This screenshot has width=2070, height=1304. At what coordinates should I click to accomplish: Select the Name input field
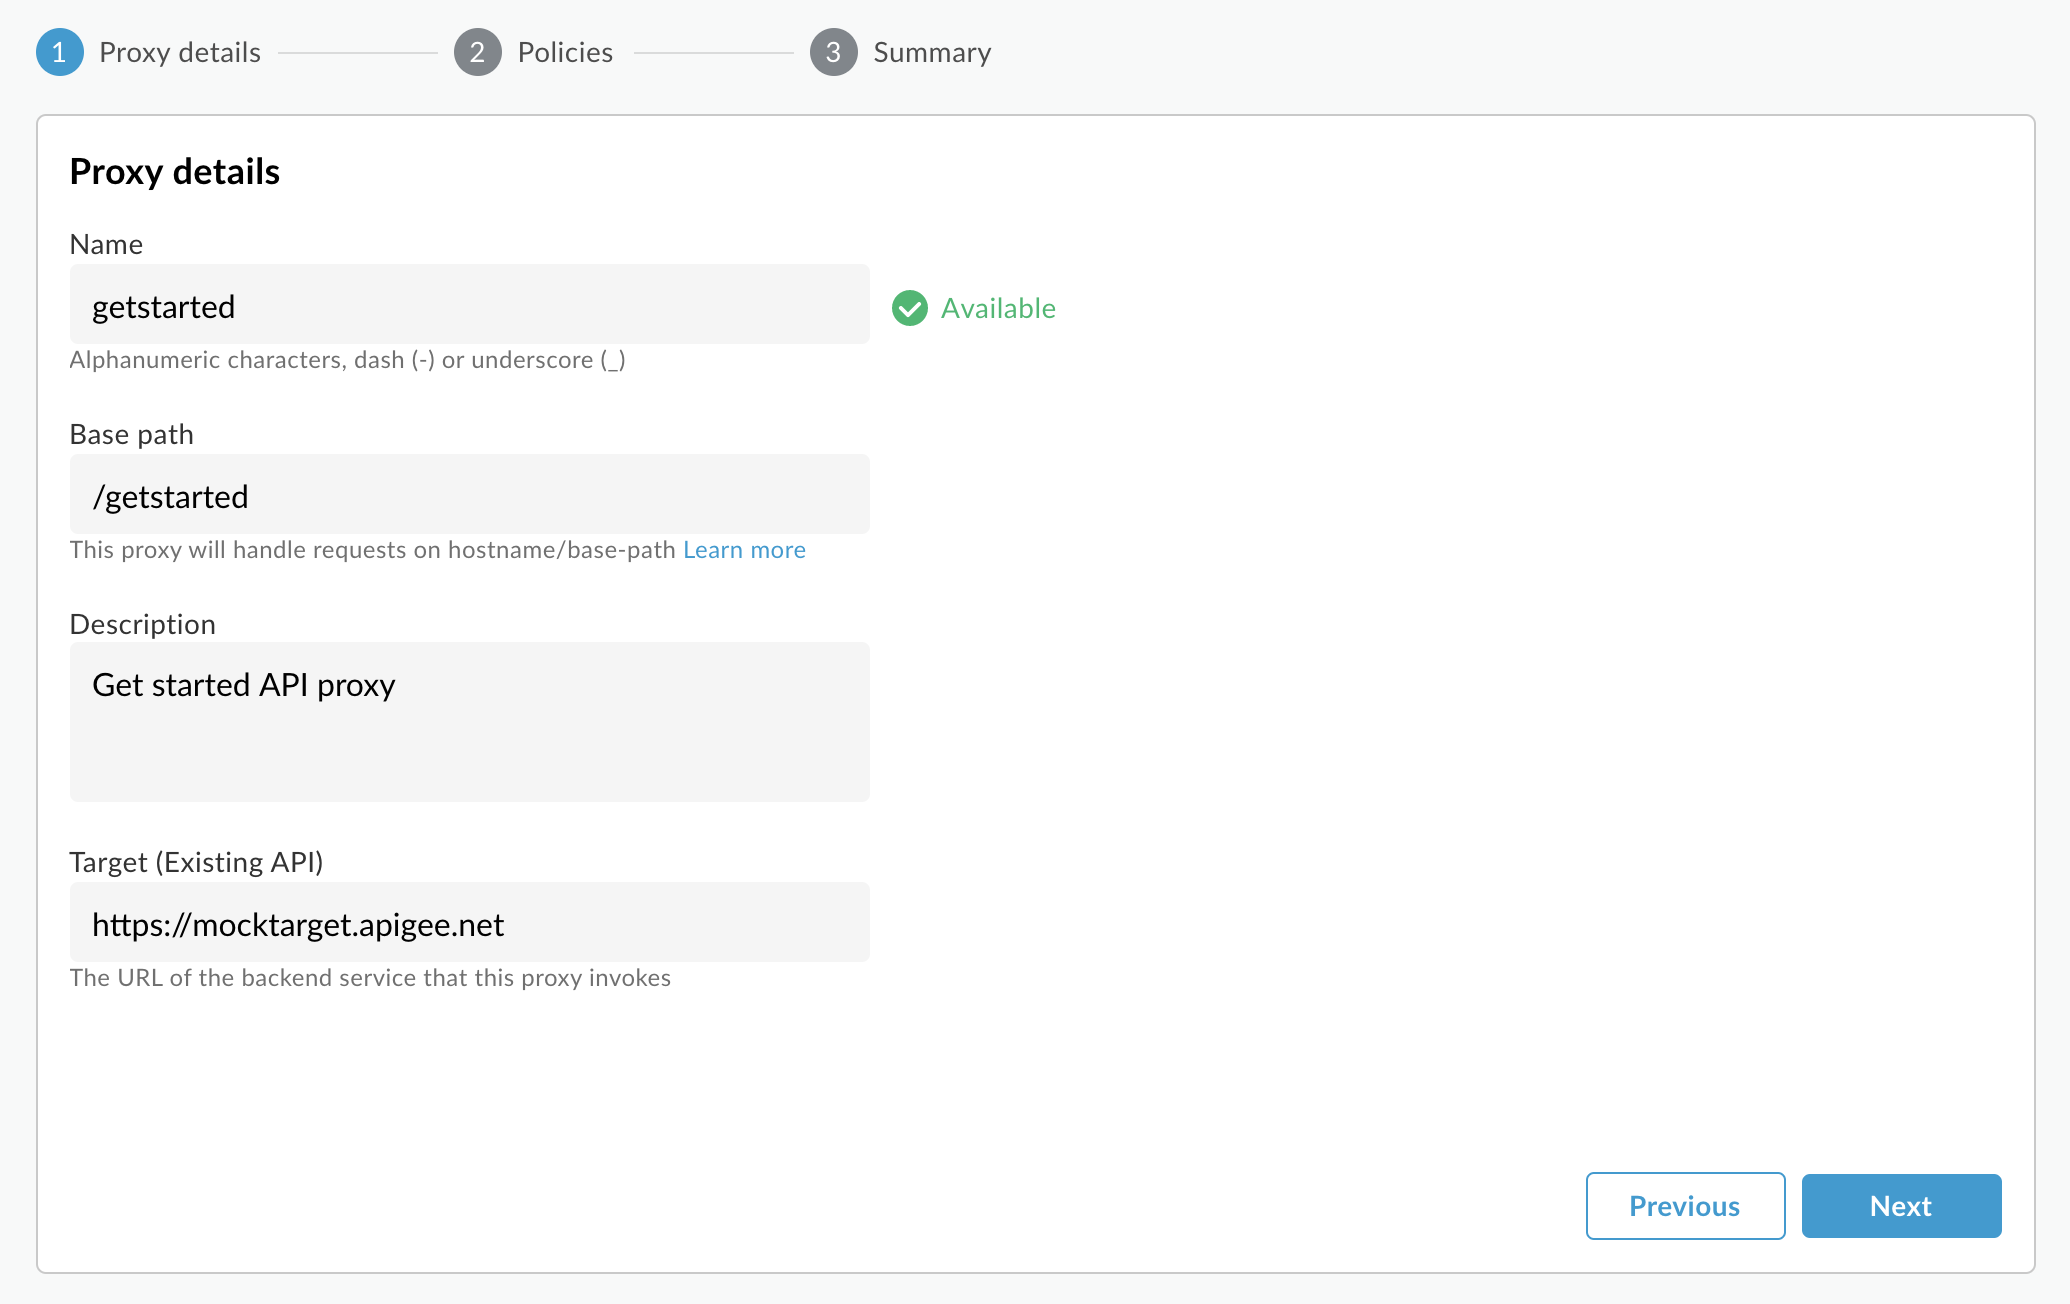pos(469,306)
